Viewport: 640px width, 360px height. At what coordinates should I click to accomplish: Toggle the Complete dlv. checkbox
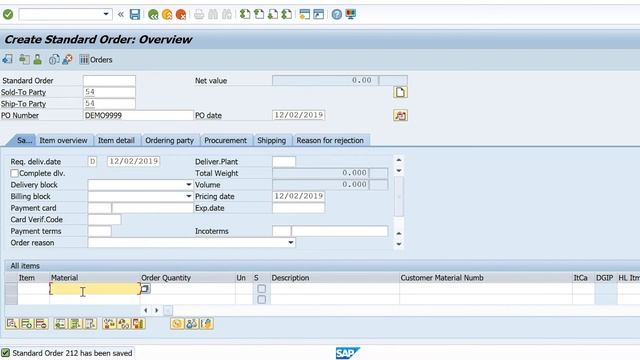(x=14, y=173)
